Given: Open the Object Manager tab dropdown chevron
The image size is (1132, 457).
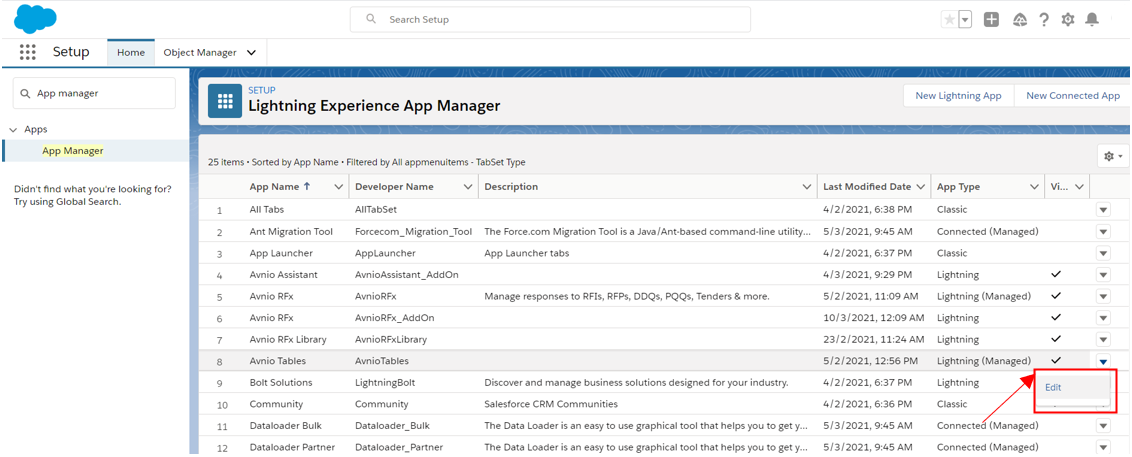Looking at the screenshot, I should click(251, 53).
